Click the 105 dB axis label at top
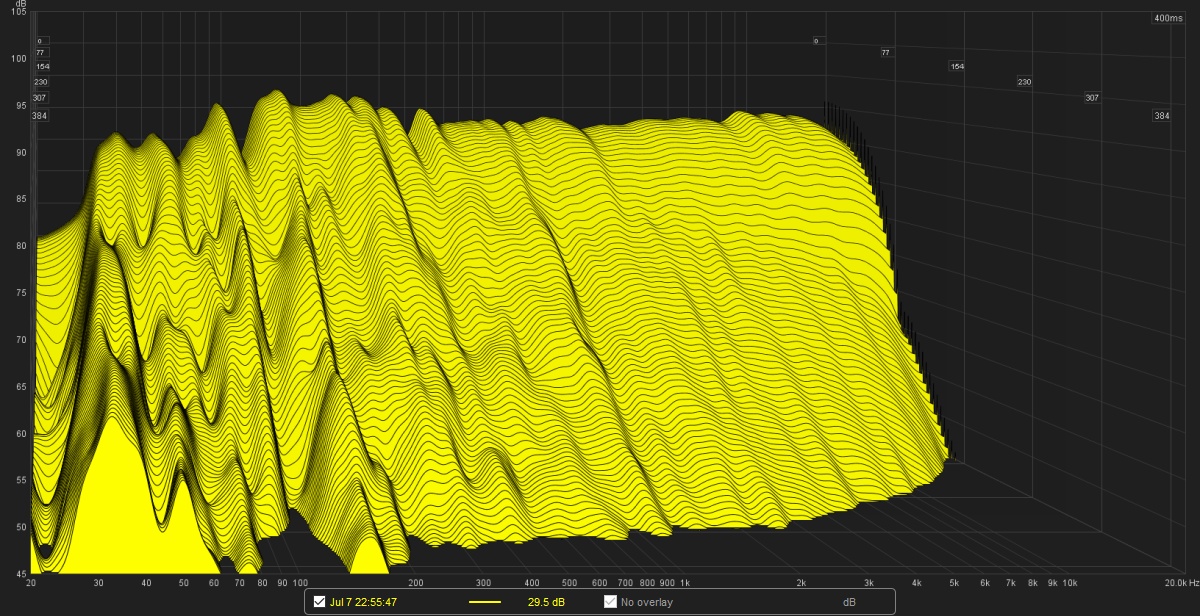Image resolution: width=1200 pixels, height=616 pixels. [21, 12]
